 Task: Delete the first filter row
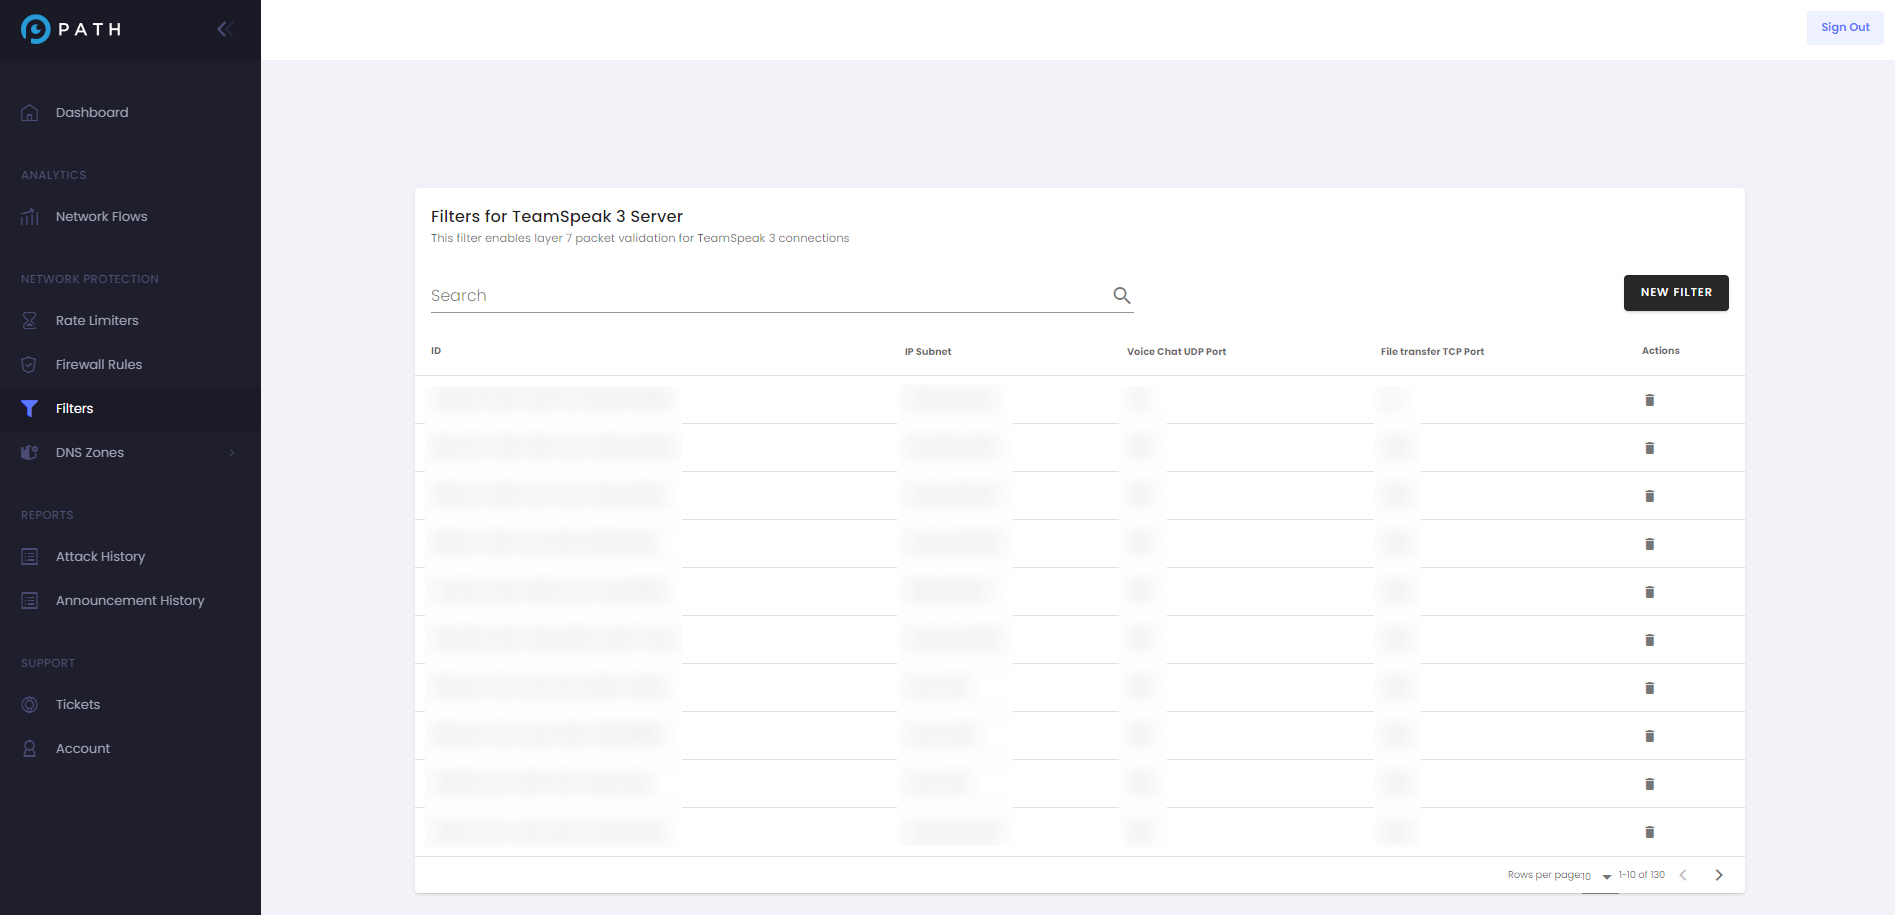click(1649, 400)
